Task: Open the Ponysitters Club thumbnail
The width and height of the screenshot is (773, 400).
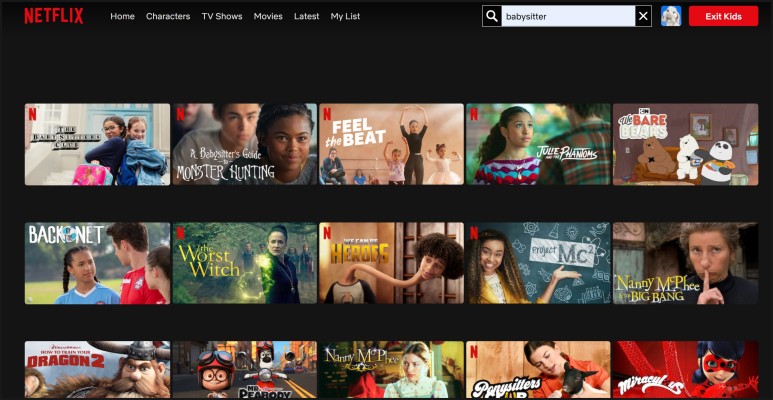Action: (538, 369)
